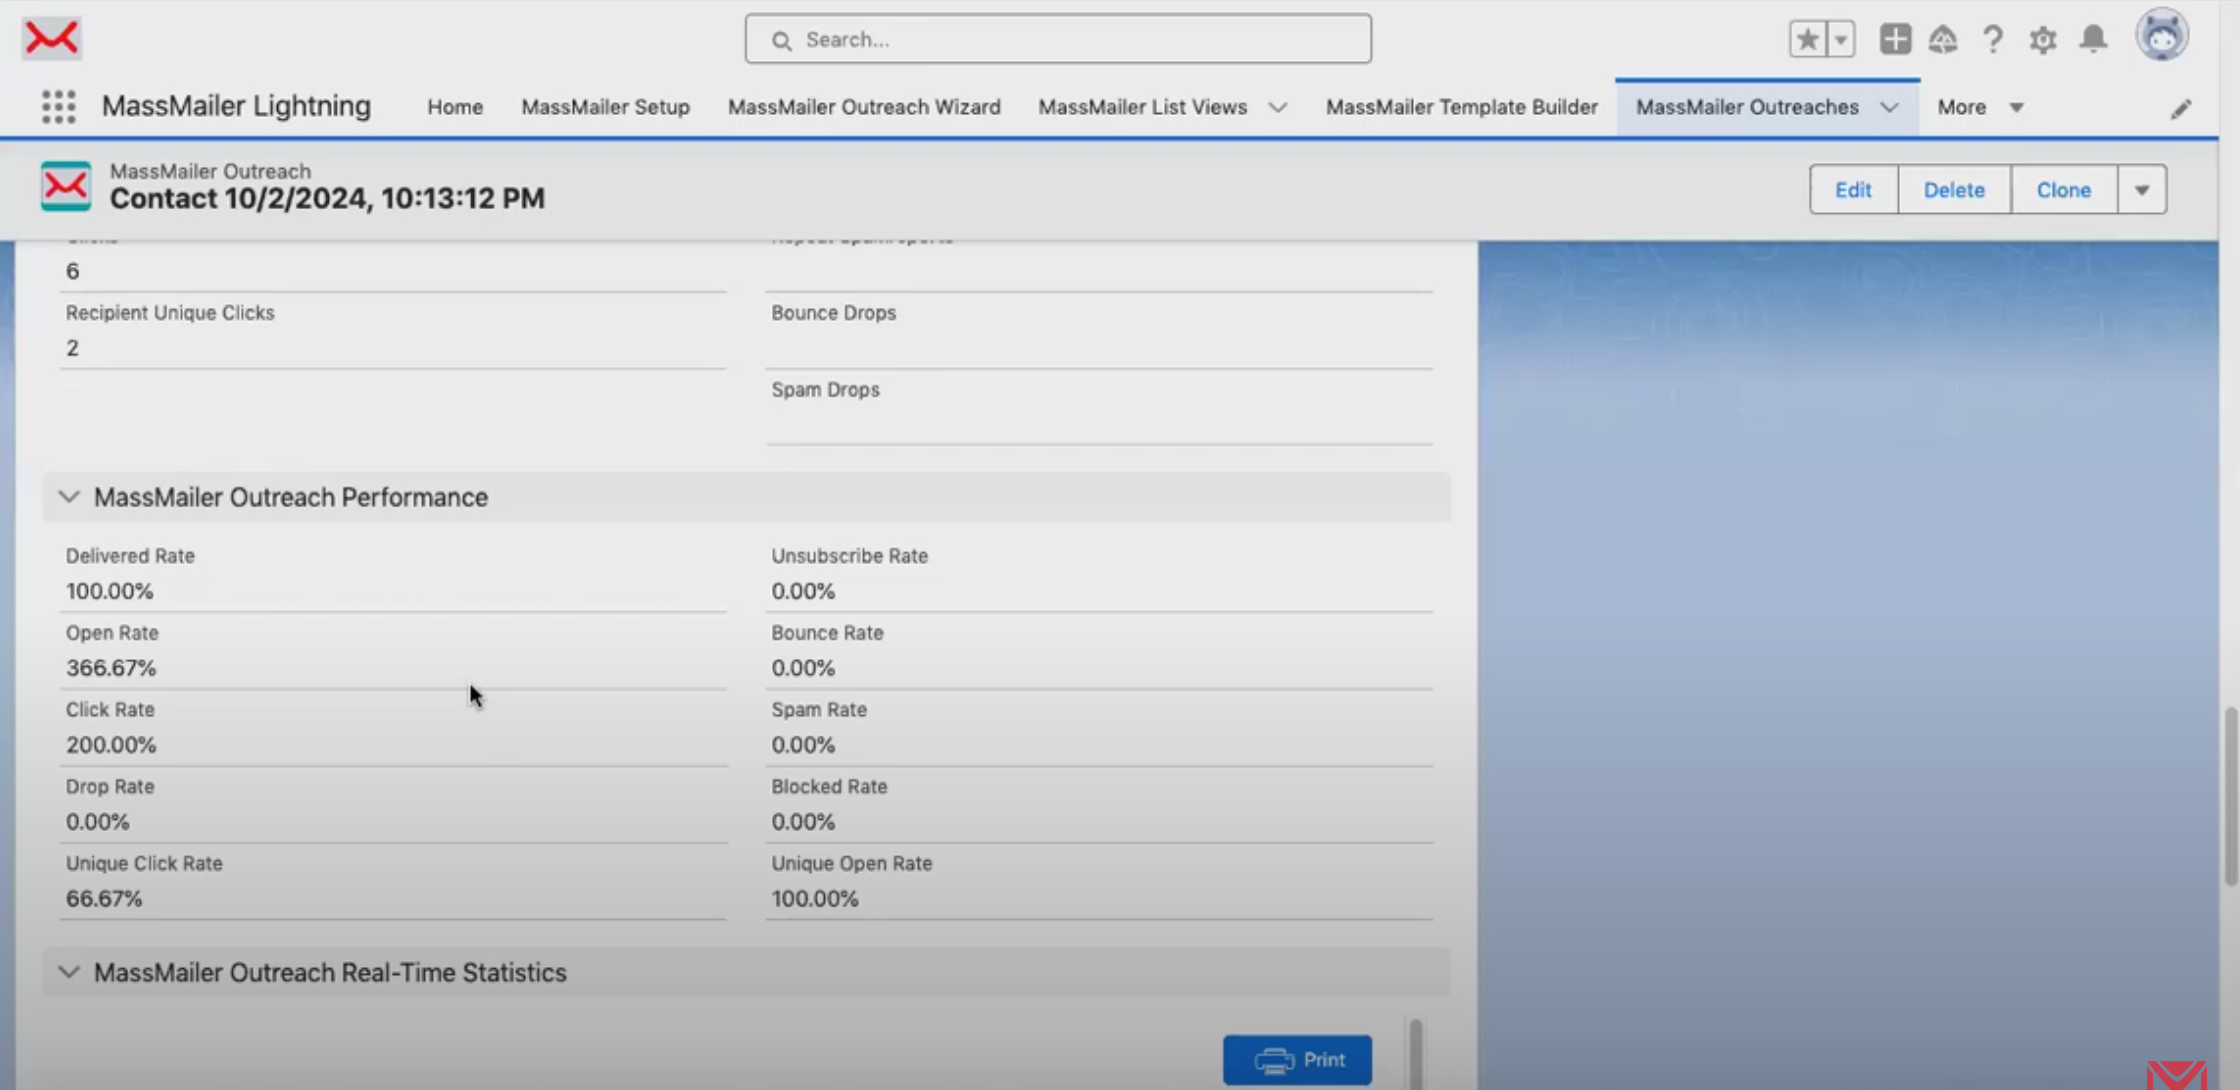Open the App Launcher grid icon
Viewport: 2240px width, 1090px height.
[58, 106]
